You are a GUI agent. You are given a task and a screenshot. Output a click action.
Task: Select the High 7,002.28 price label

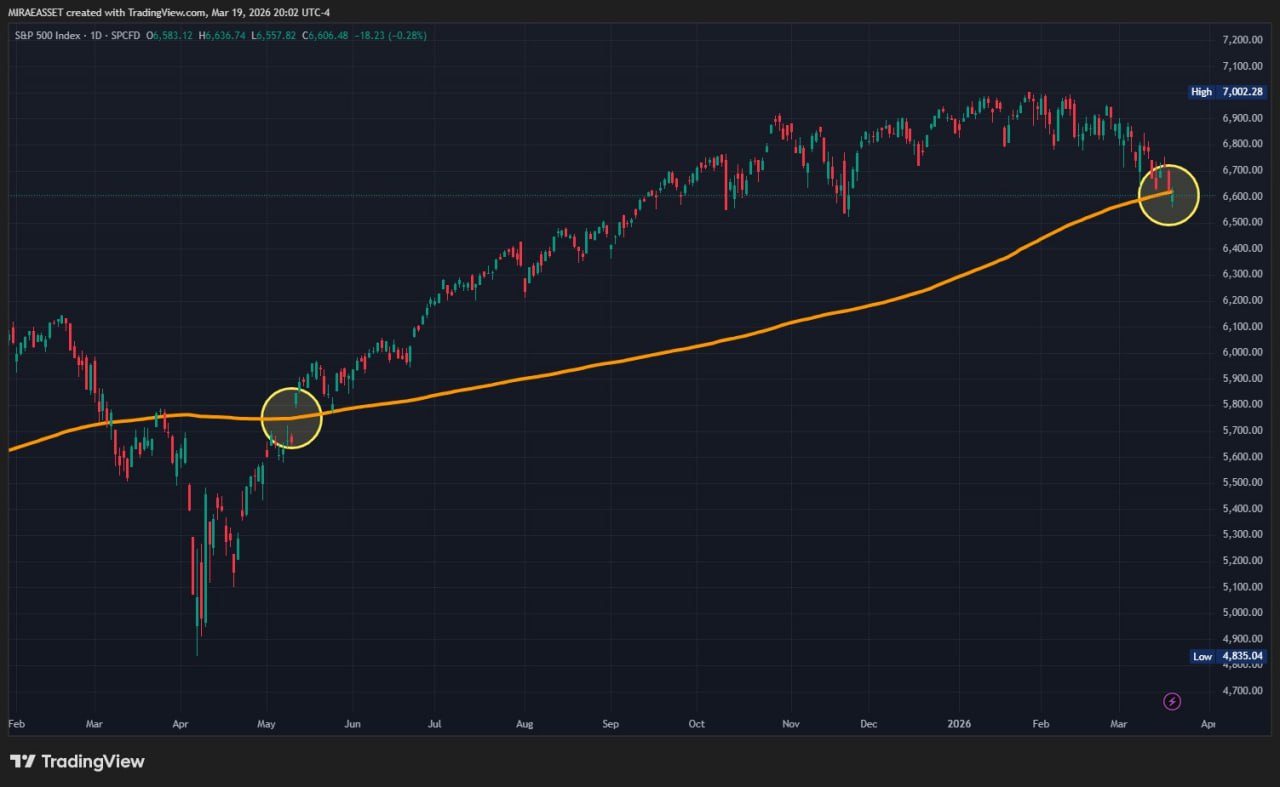coord(1227,92)
